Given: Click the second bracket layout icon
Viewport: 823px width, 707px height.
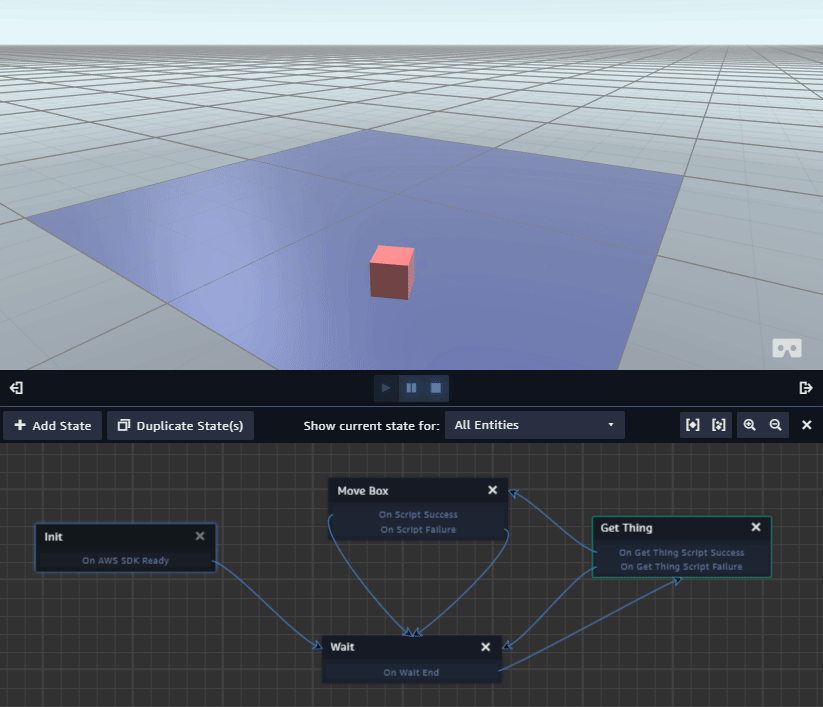Looking at the screenshot, I should [x=719, y=425].
